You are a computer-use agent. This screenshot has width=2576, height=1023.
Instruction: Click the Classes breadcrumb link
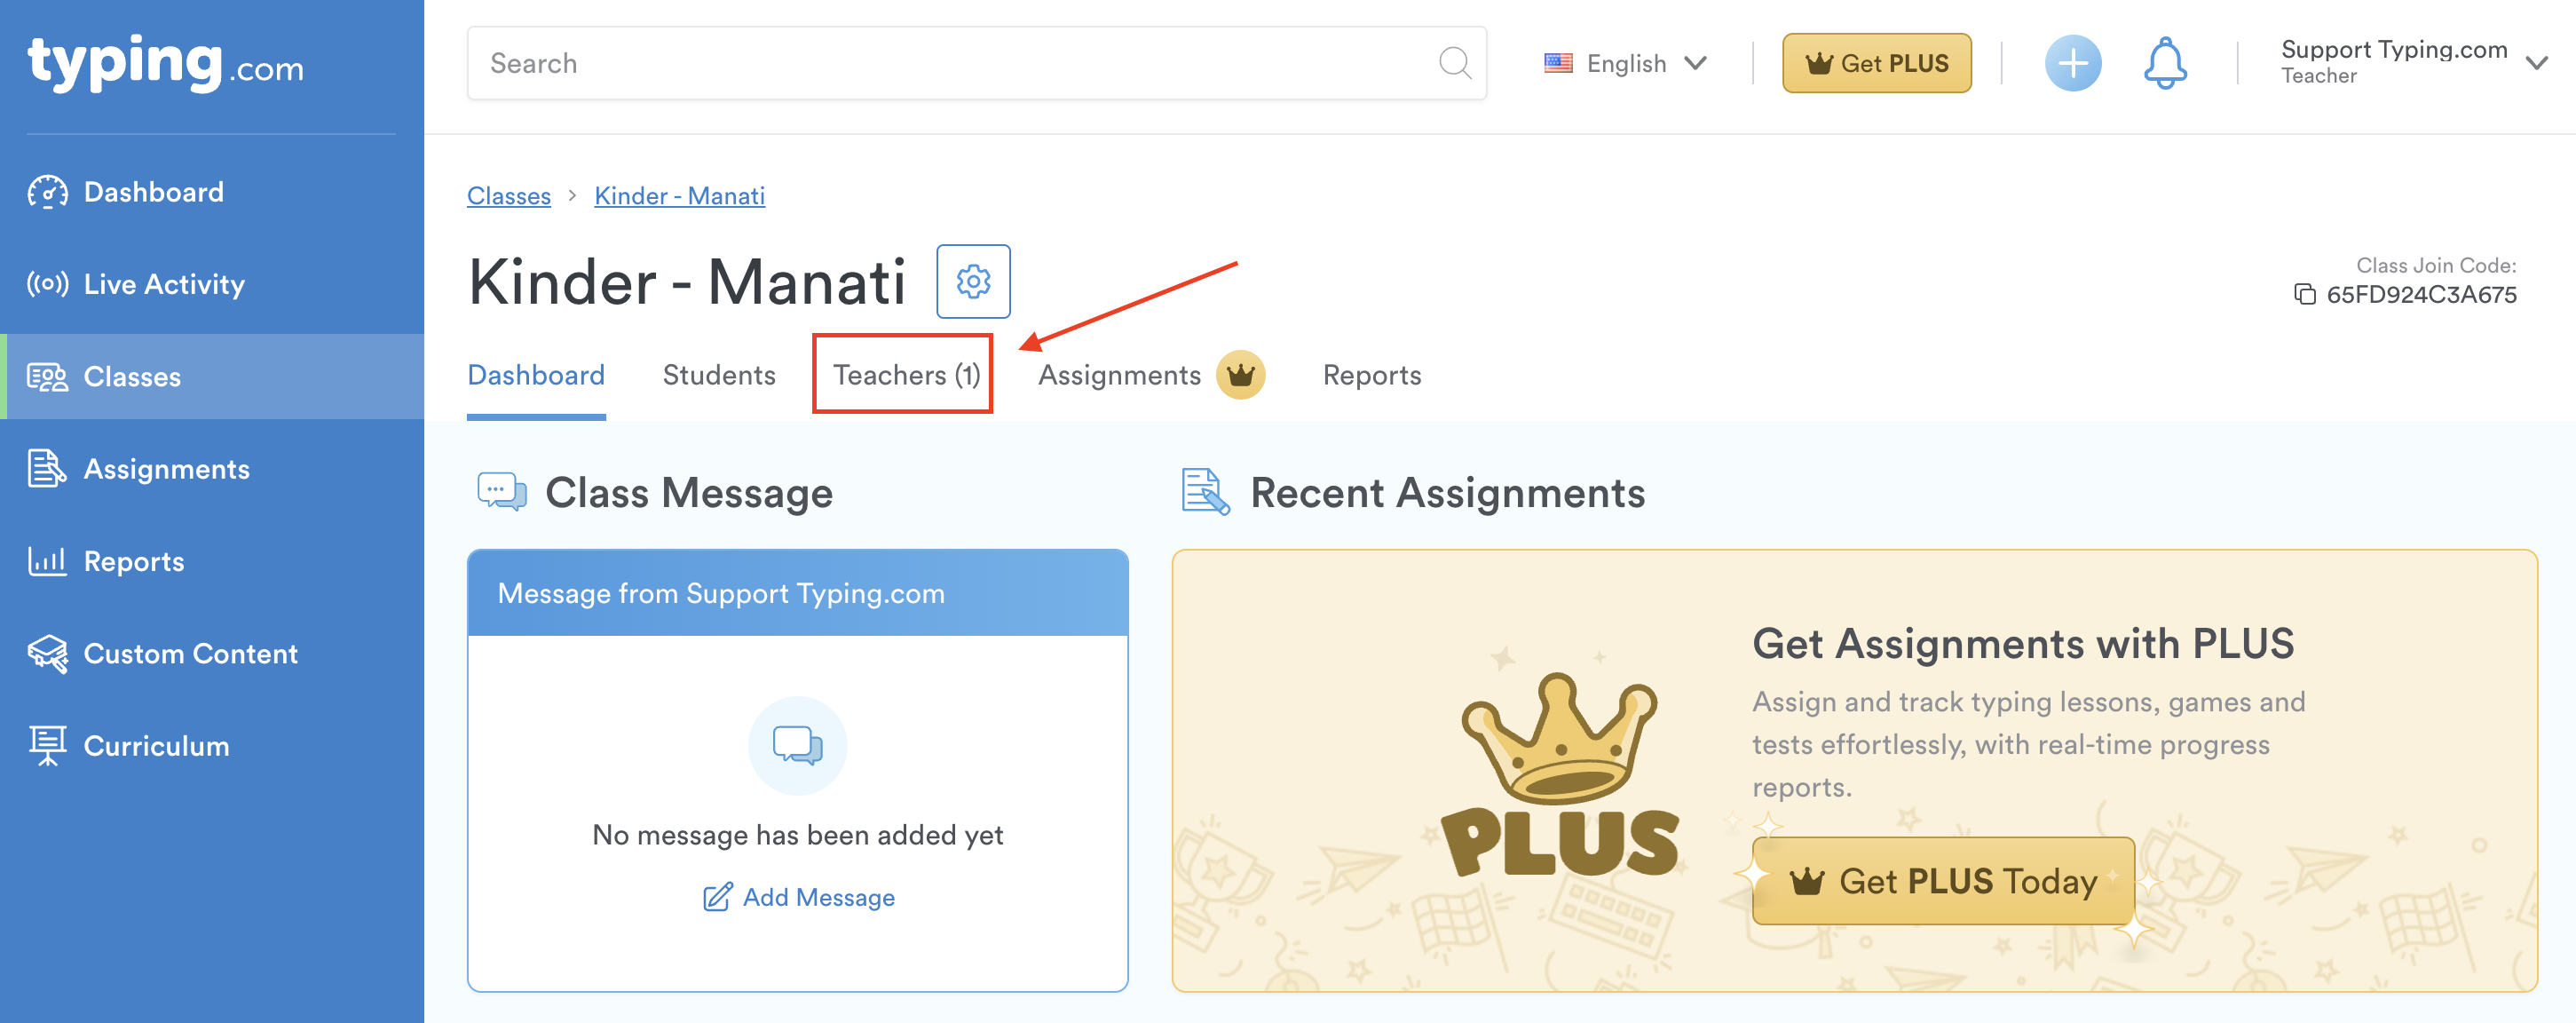[508, 196]
